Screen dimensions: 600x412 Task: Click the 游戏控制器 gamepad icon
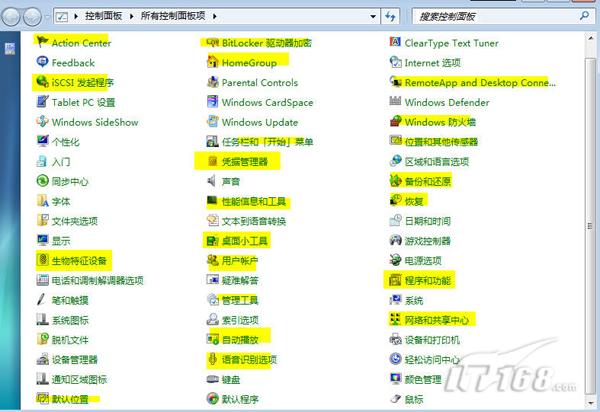tap(395, 240)
